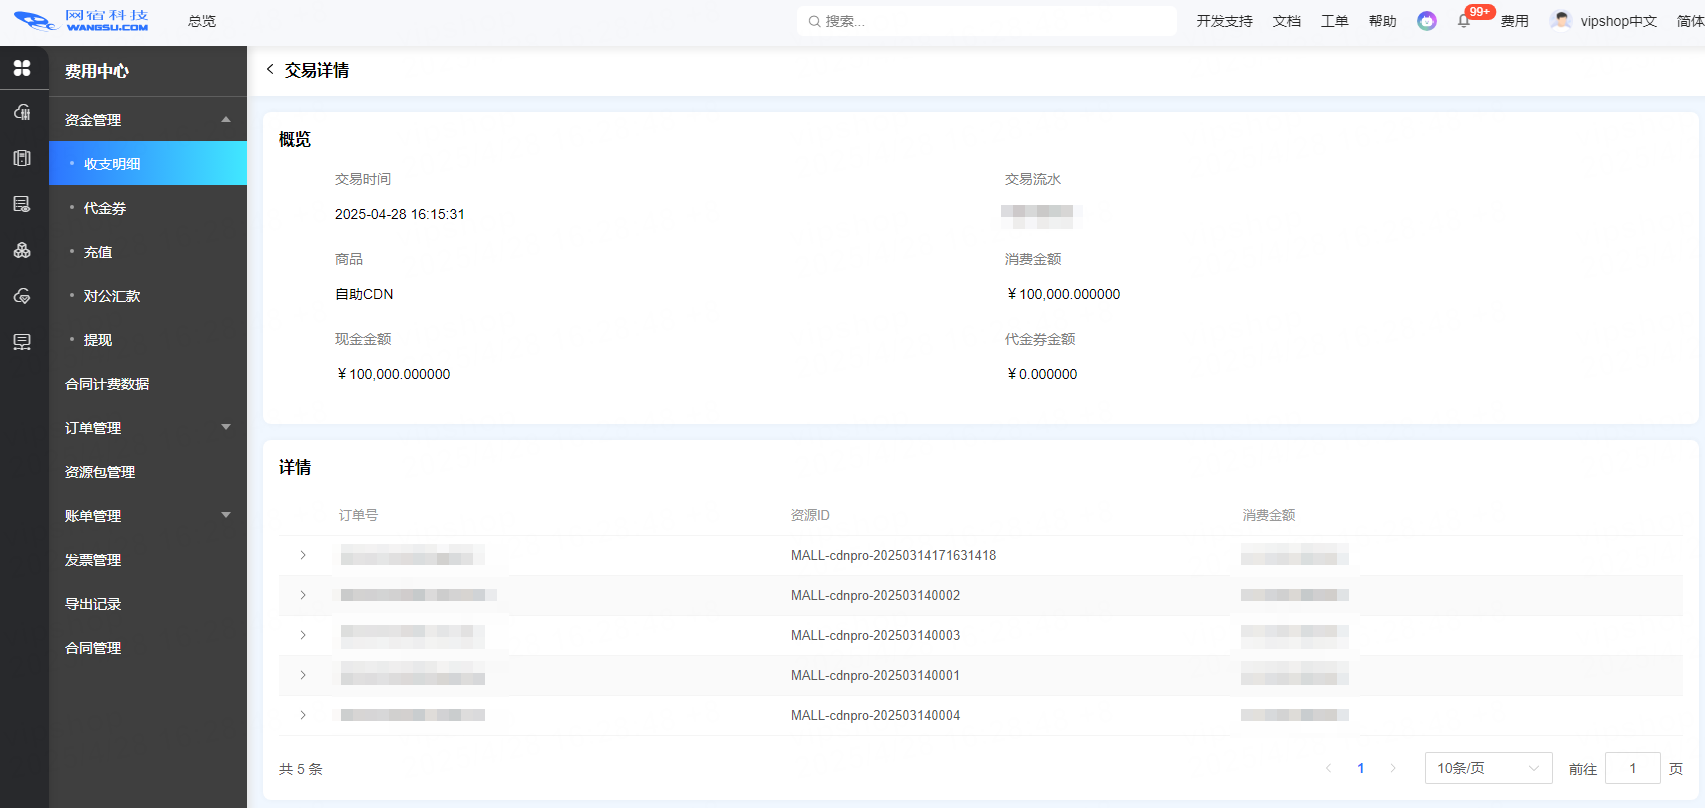Open the vipshop中文 account menu
Image resolution: width=1705 pixels, height=808 pixels.
(1618, 21)
